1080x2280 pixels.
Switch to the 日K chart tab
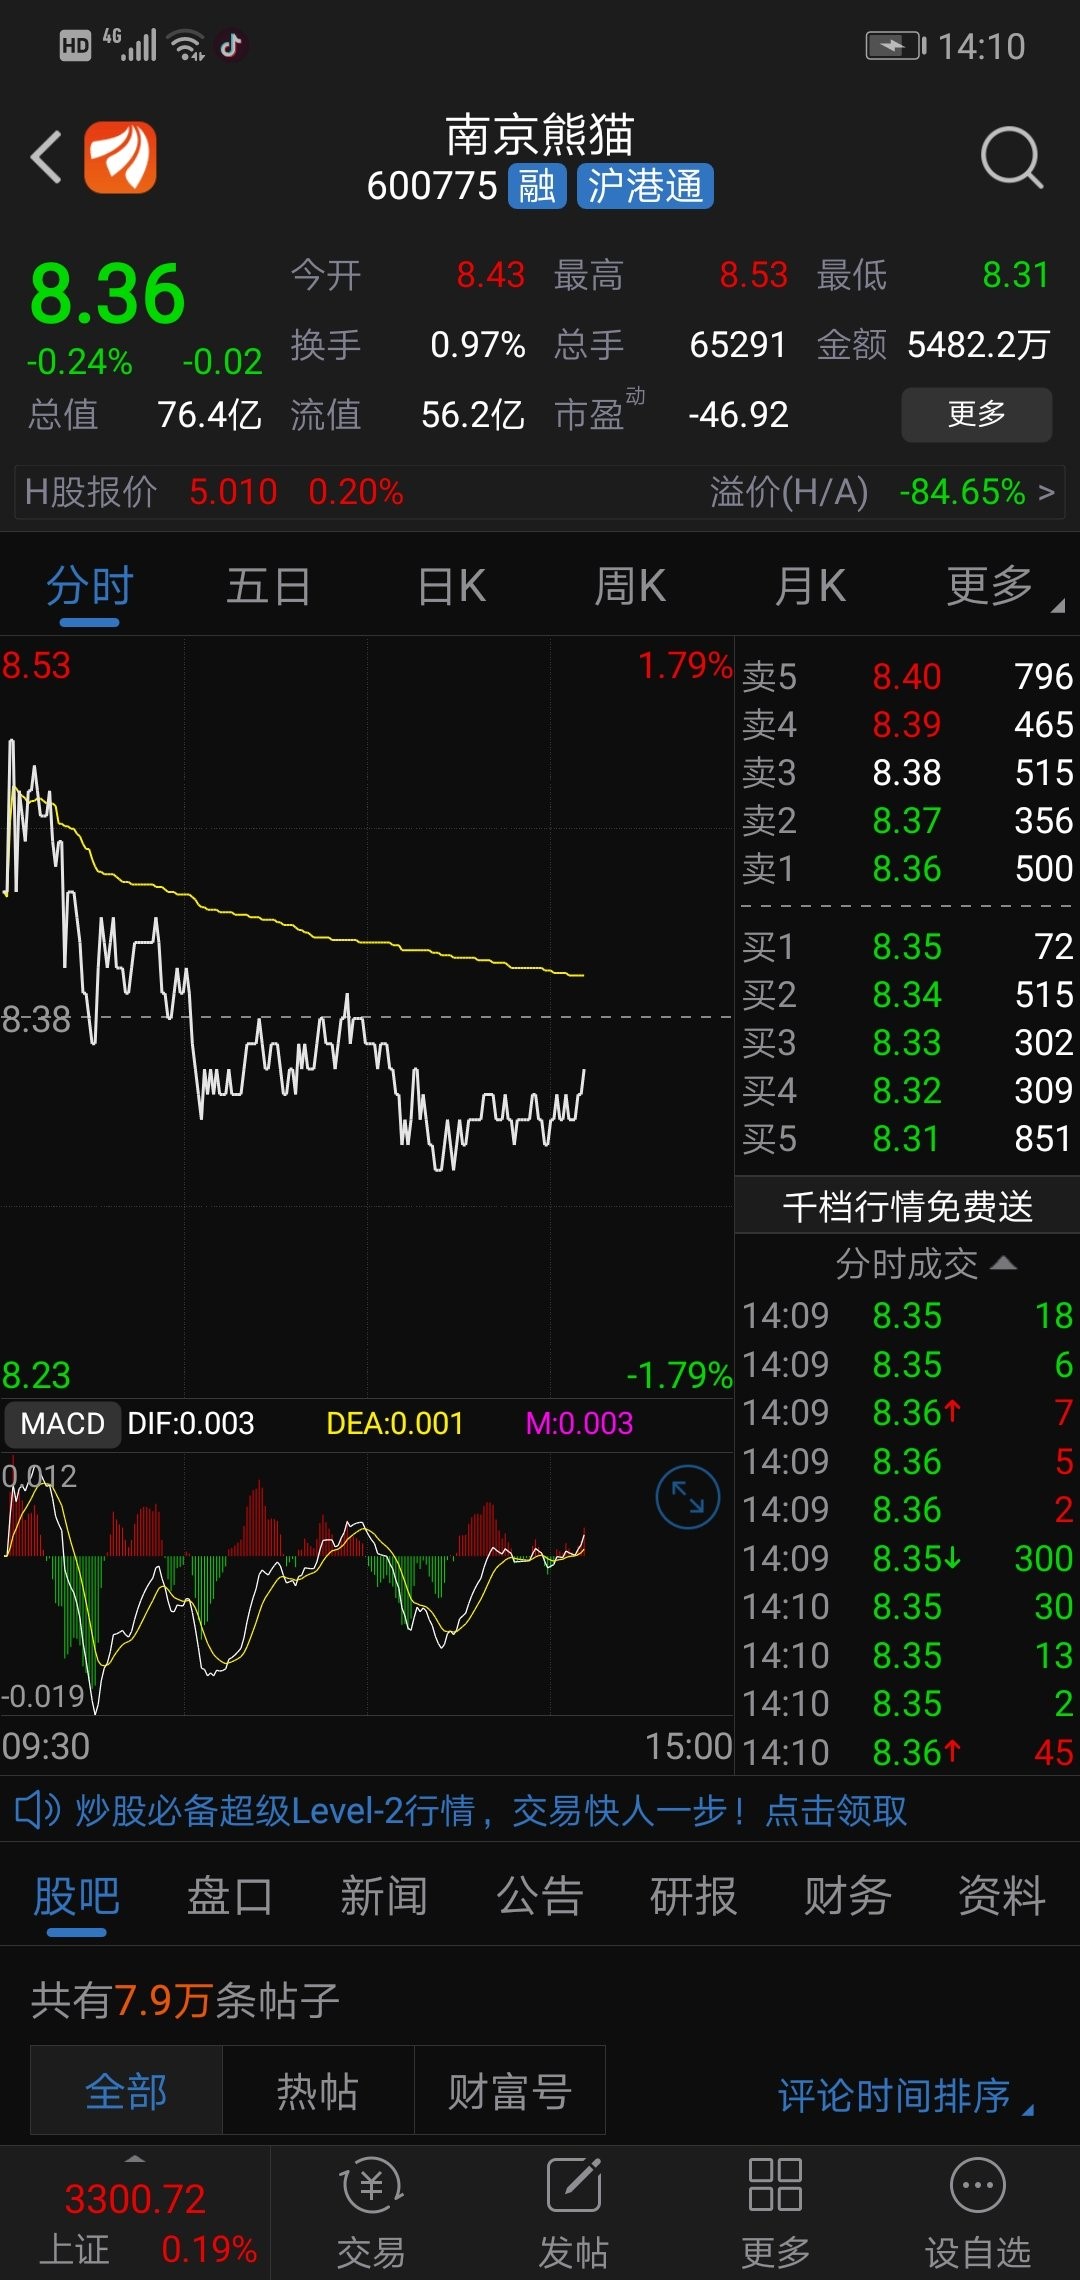coord(451,586)
